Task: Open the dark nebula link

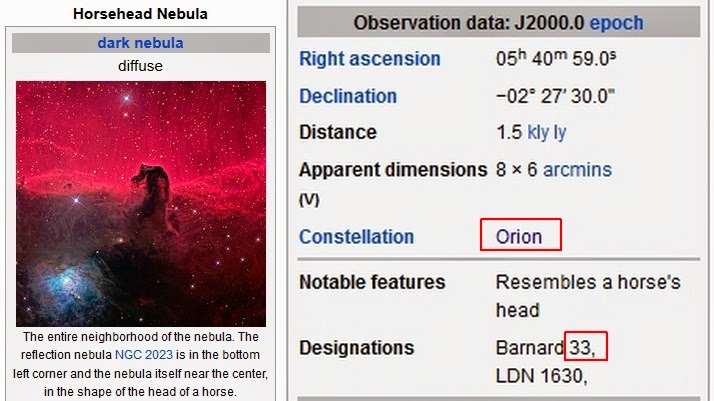Action: (x=140, y=43)
